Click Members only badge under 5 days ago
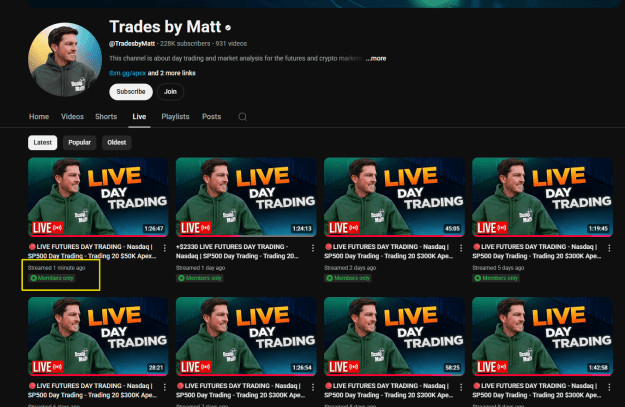This screenshot has width=625, height=407. (x=496, y=278)
